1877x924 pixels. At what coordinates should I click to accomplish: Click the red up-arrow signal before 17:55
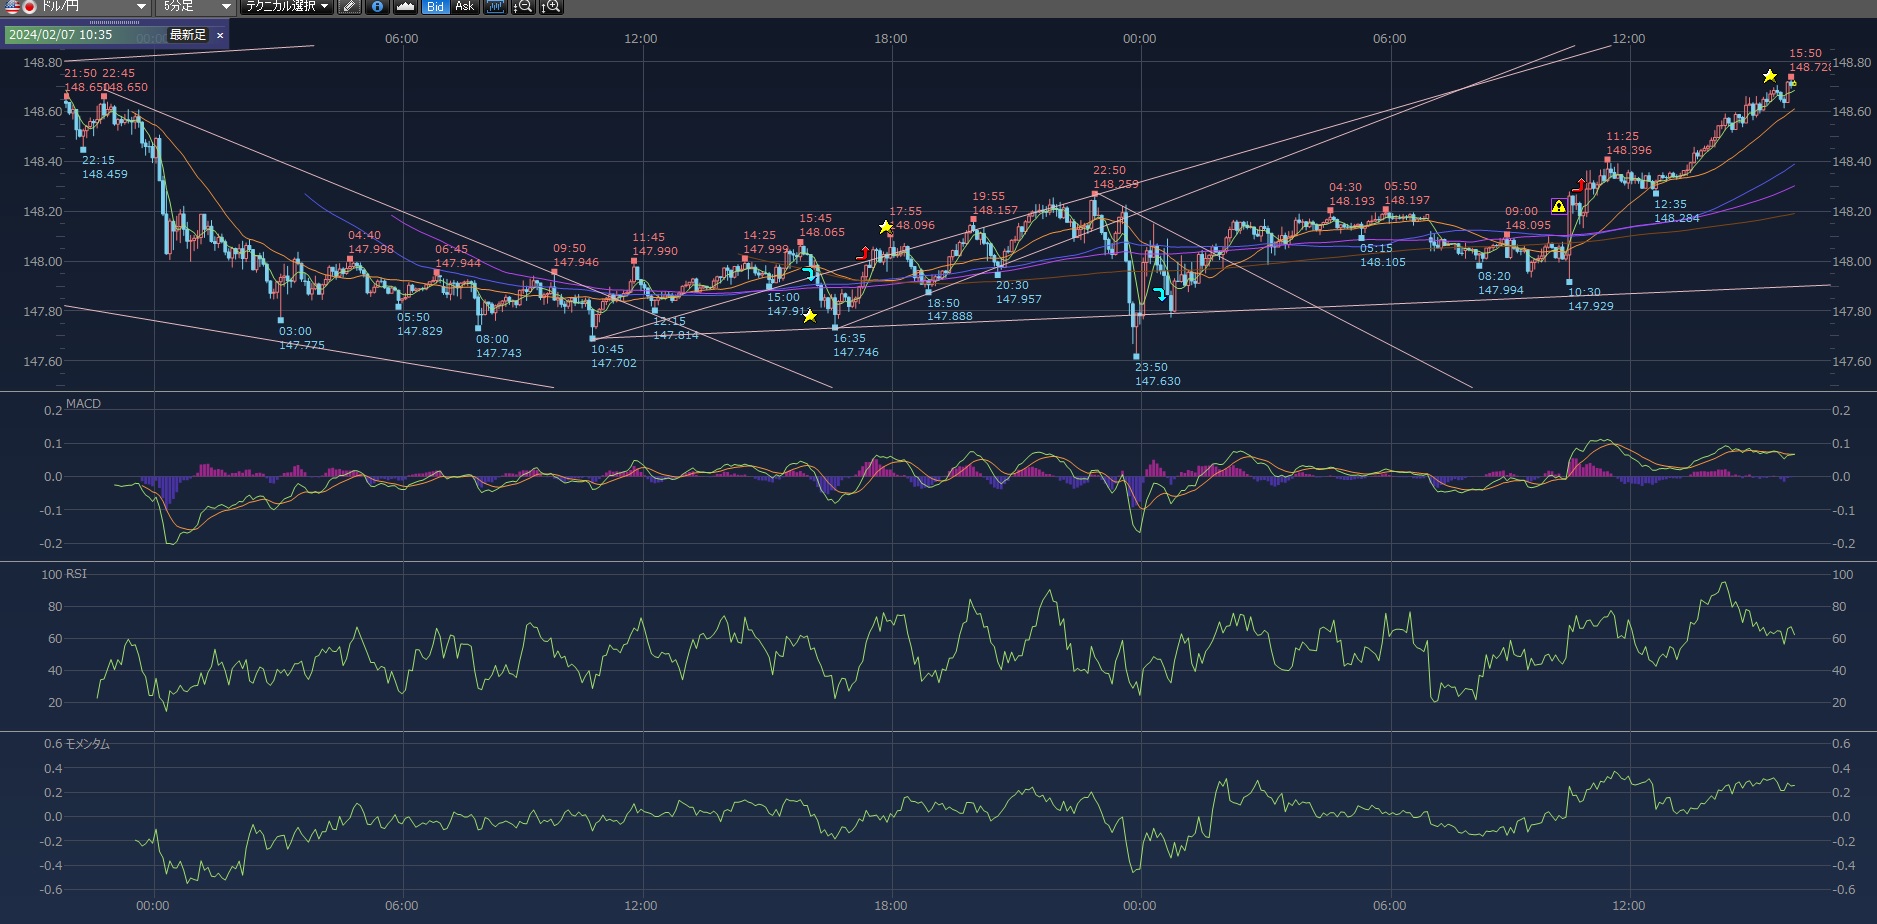tap(864, 253)
